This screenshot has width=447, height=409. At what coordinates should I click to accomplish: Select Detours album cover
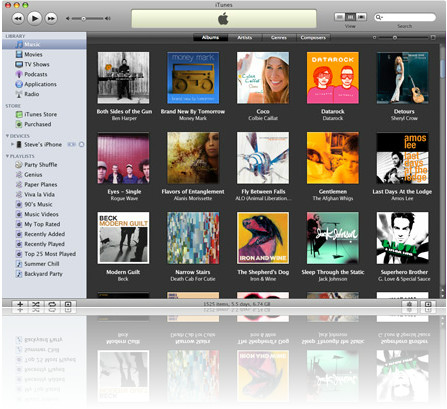coord(402,78)
